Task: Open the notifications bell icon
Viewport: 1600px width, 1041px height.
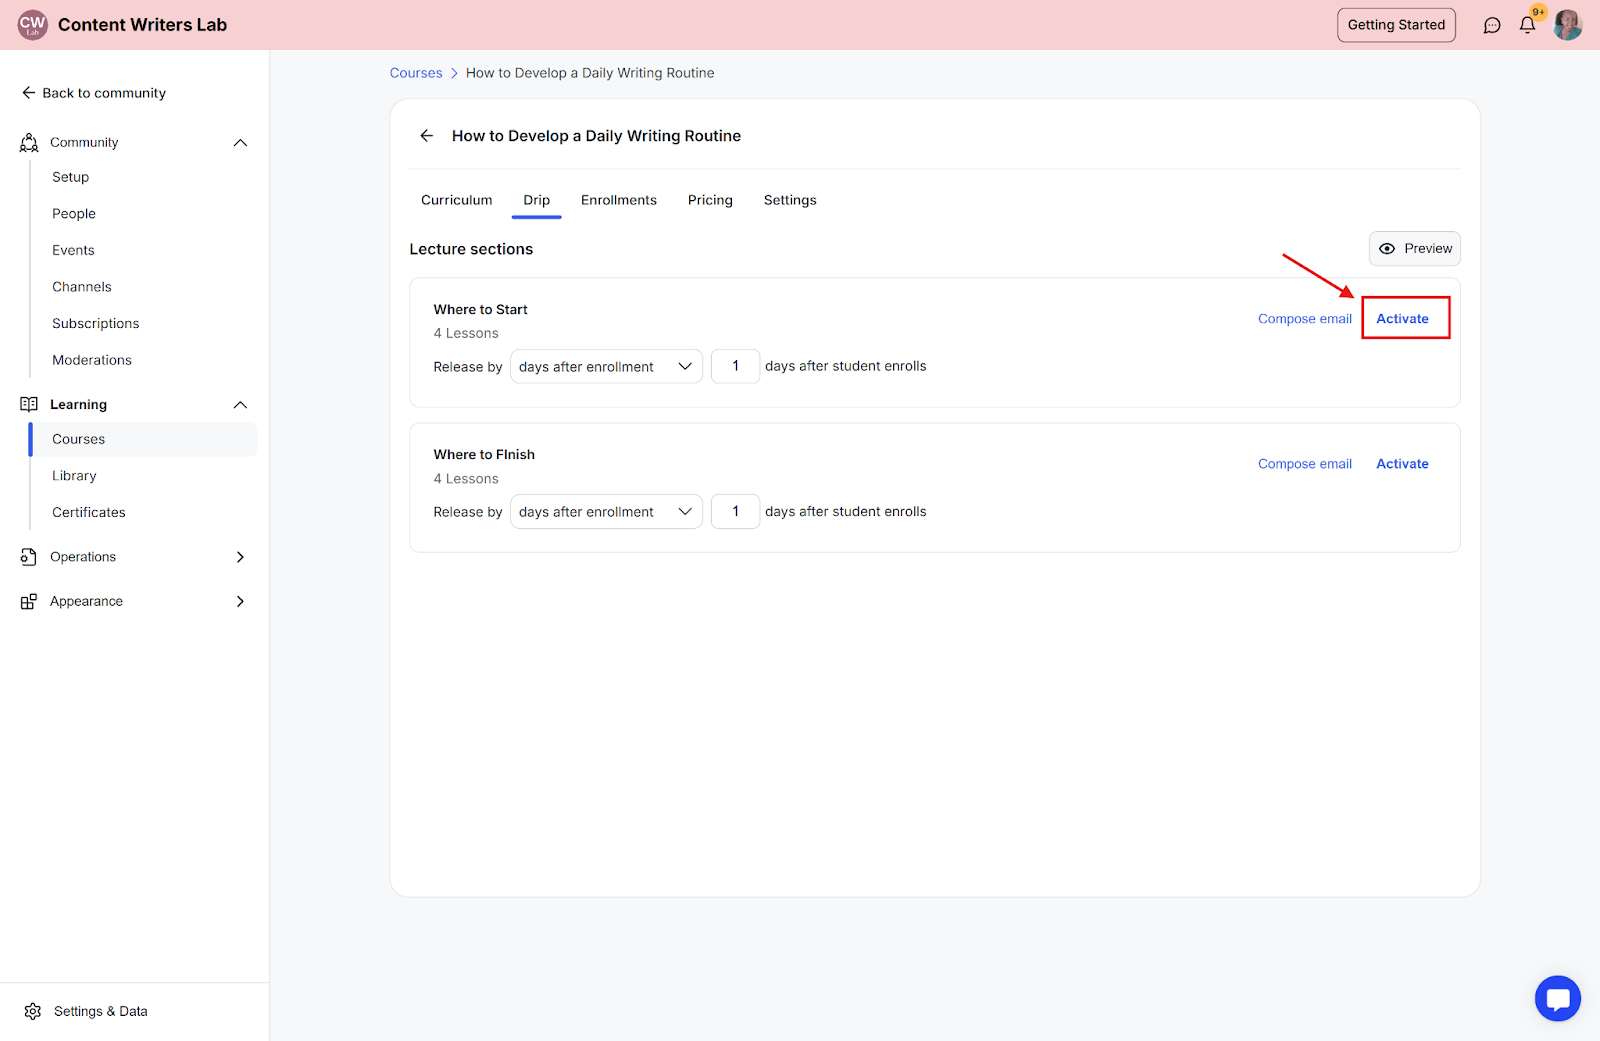Action: (x=1527, y=25)
